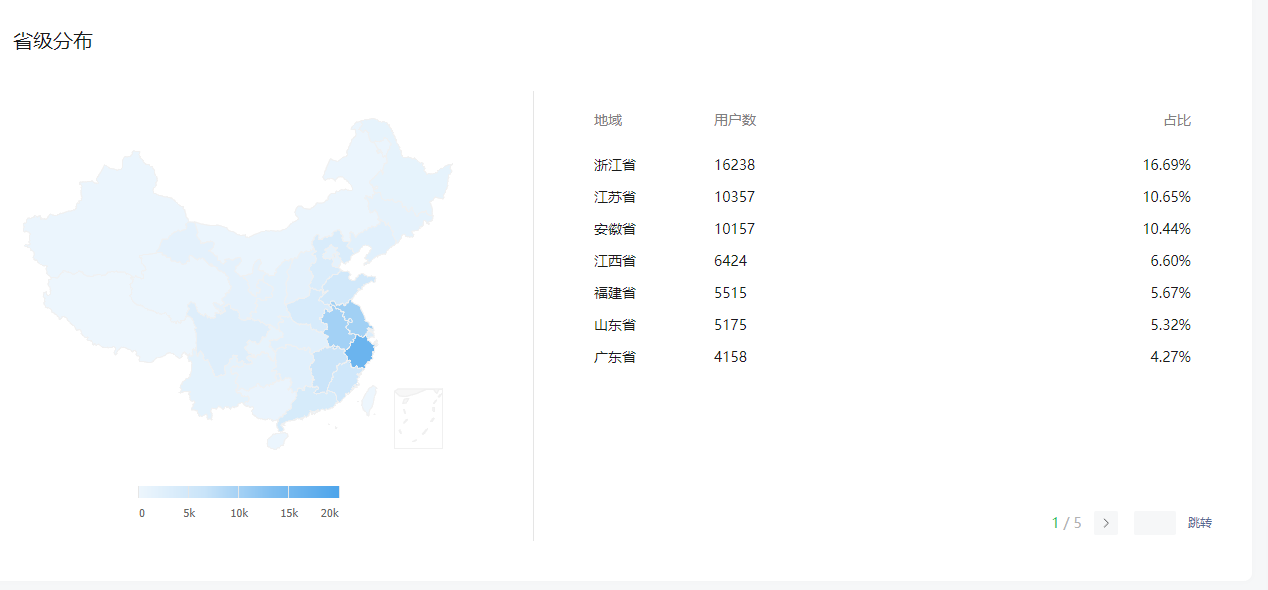Viewport: 1268px width, 590px height.
Task: Click the 10k mark on legend scale
Action: point(239,513)
